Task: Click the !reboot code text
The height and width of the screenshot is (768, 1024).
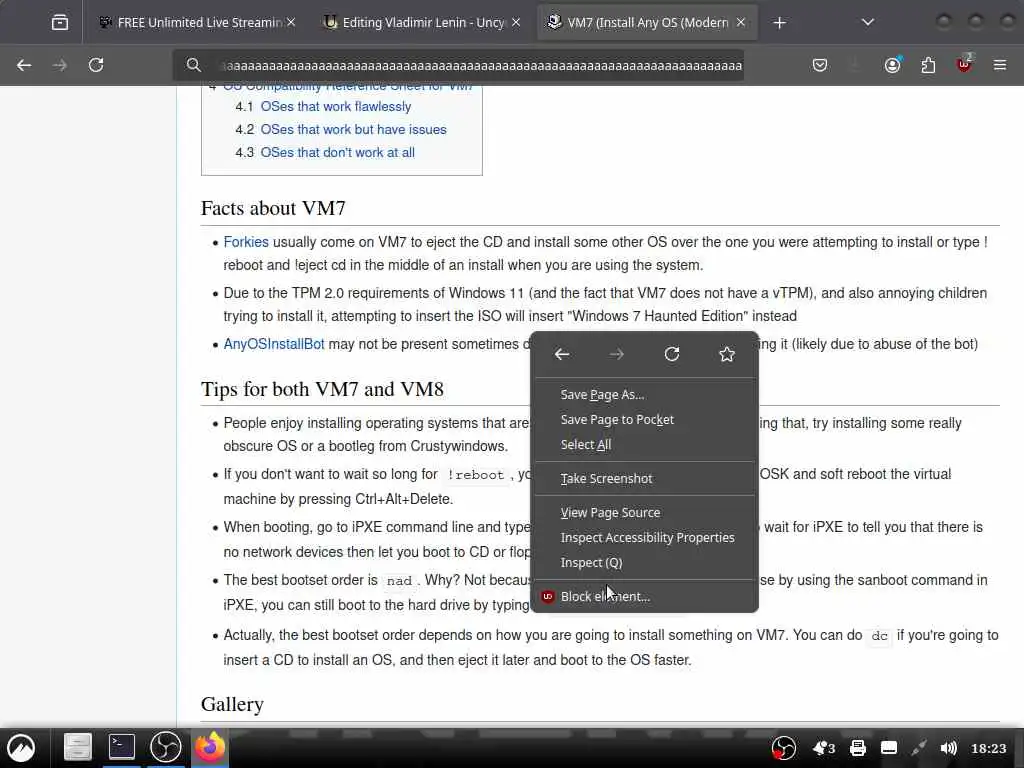Action: [475, 475]
